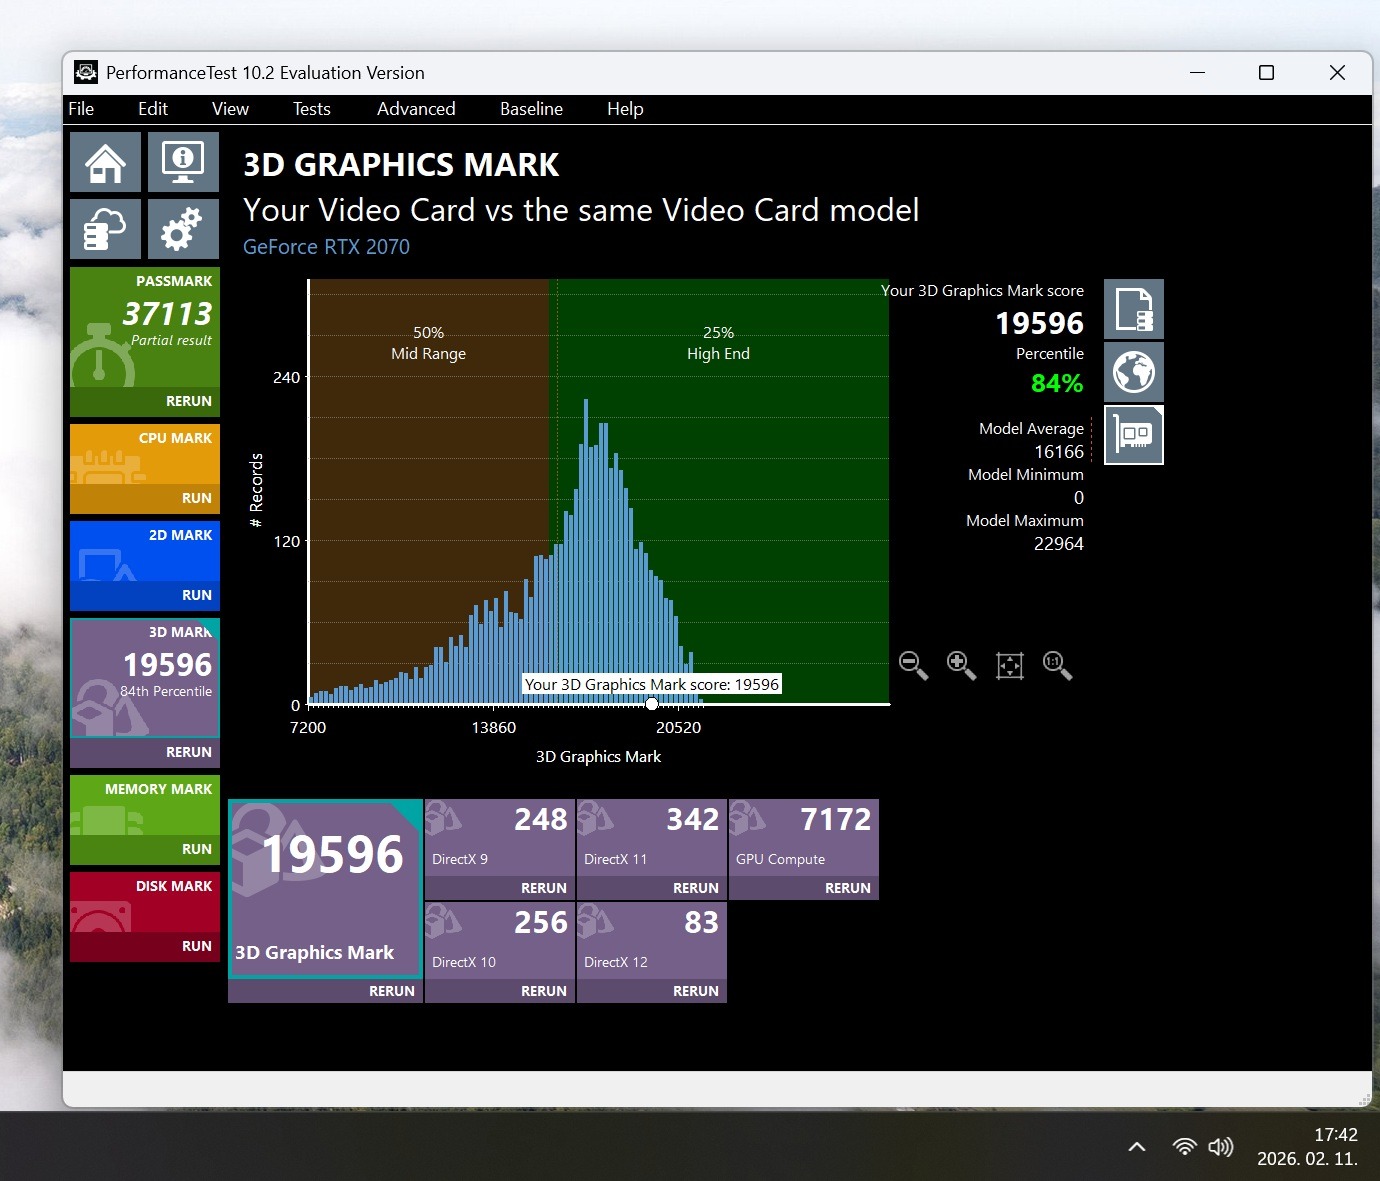Open the Help menu
The width and height of the screenshot is (1380, 1181).
point(625,109)
